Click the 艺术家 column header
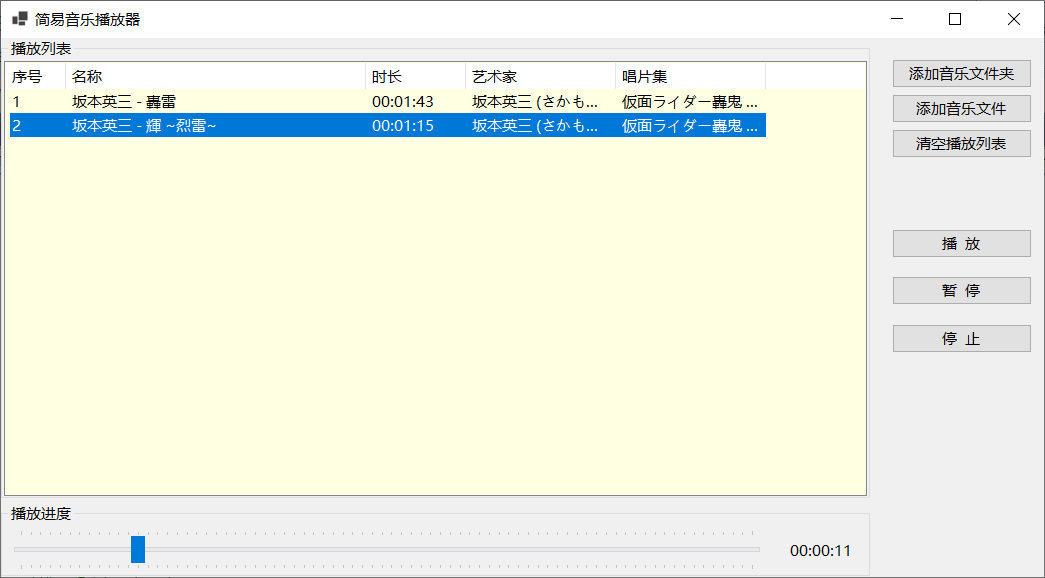Viewport: 1045px width, 578px height. (540, 77)
